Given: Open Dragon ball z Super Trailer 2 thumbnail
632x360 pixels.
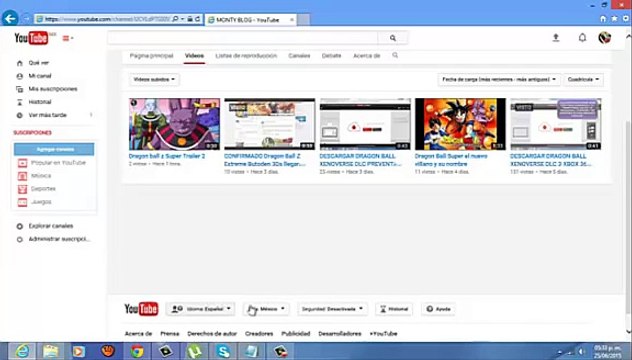Looking at the screenshot, I should click(174, 124).
